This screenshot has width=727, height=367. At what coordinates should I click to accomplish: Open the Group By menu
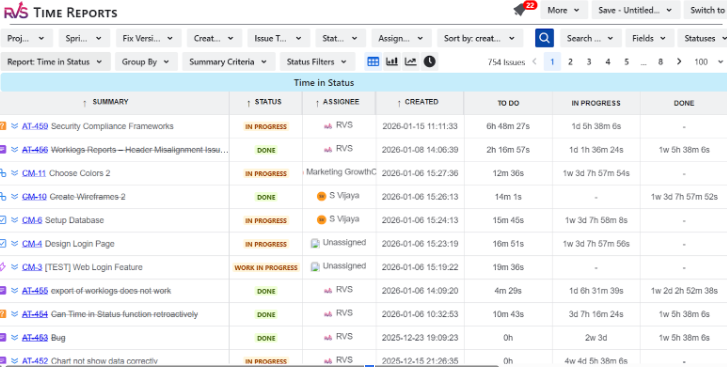147,62
